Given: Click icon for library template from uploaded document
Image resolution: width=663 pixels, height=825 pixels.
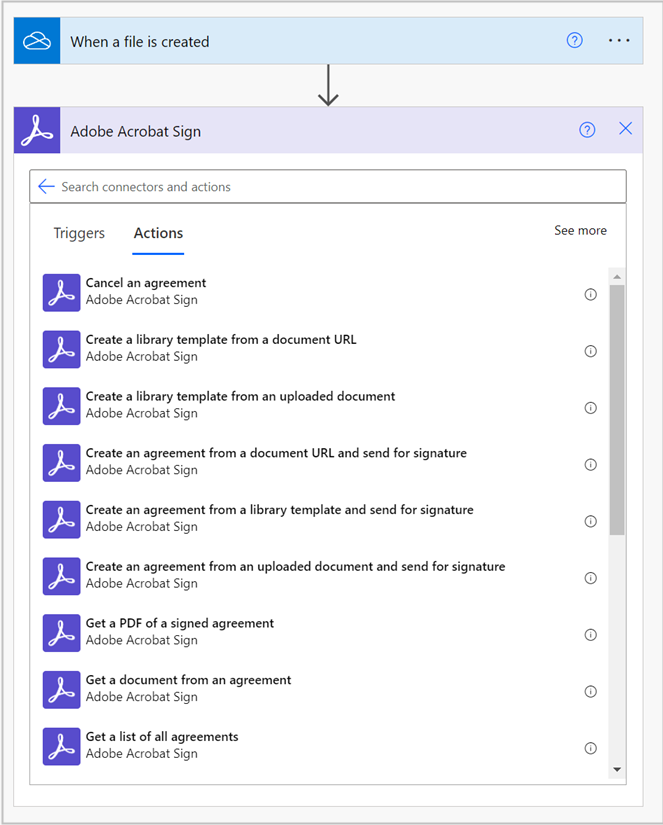Looking at the screenshot, I should click(62, 406).
